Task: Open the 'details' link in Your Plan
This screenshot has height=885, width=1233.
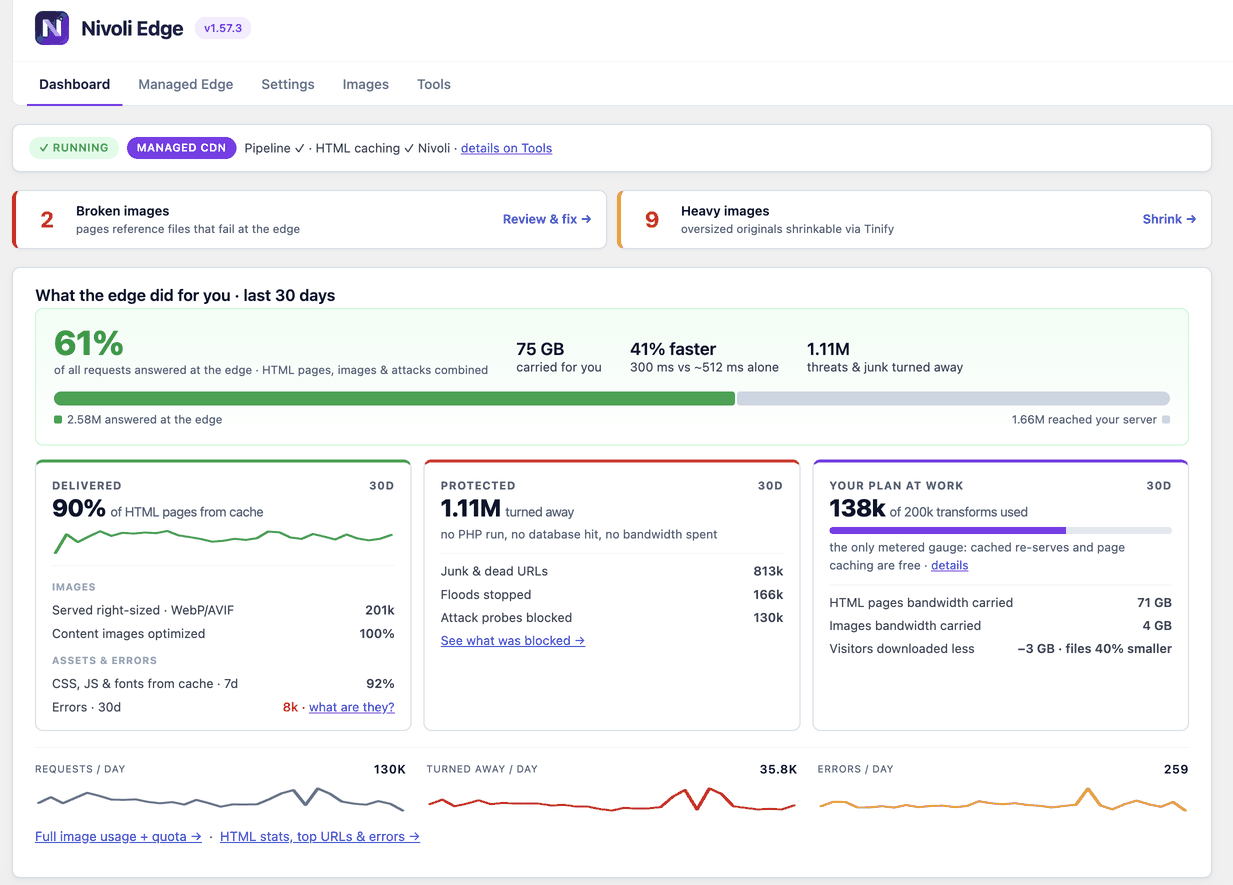Action: pos(950,565)
